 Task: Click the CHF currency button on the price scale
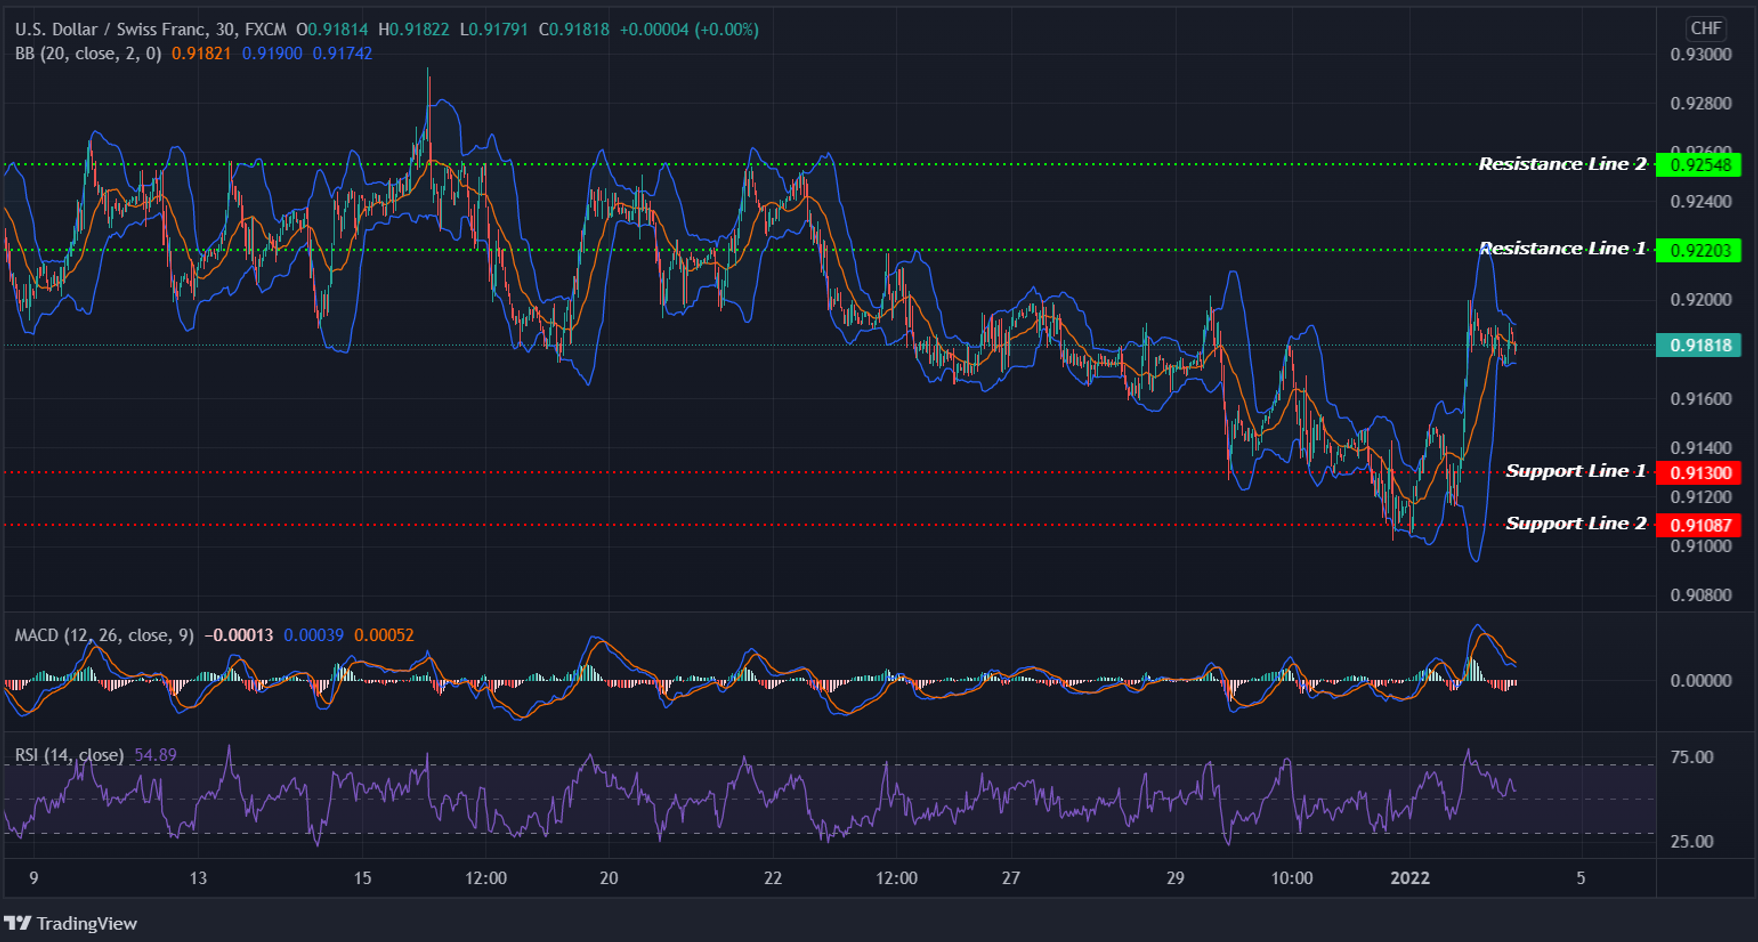[1707, 29]
